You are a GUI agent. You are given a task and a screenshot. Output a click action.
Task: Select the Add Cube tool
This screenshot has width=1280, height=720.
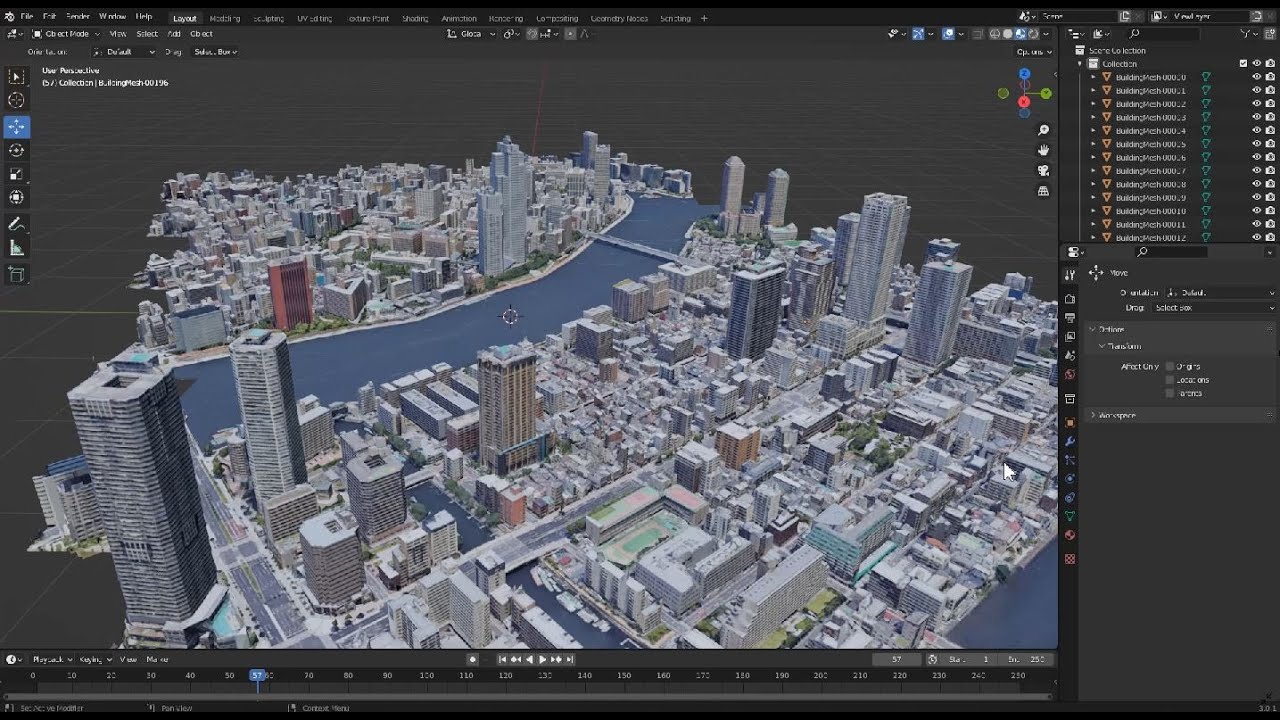[x=16, y=274]
